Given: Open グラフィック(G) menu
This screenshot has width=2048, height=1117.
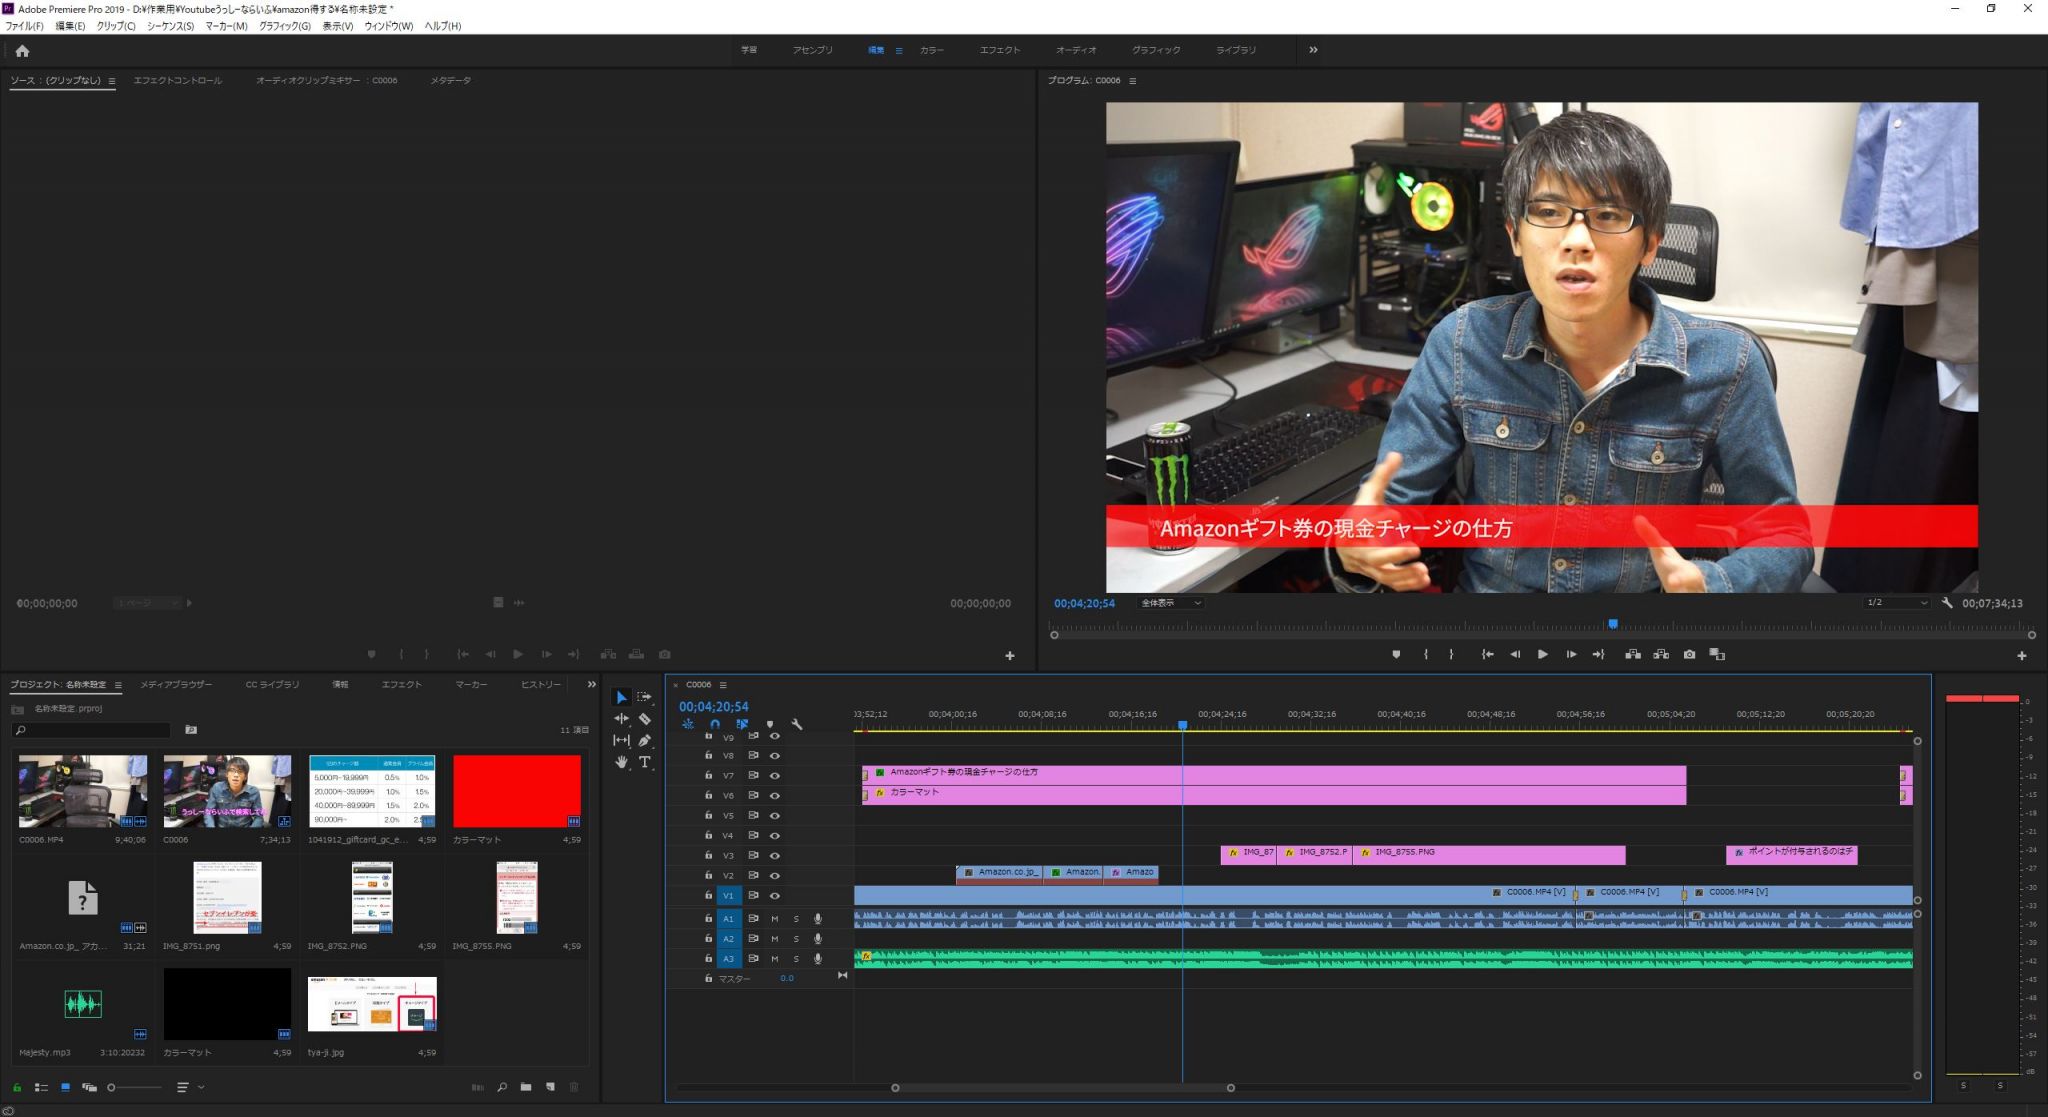Looking at the screenshot, I should (x=285, y=26).
